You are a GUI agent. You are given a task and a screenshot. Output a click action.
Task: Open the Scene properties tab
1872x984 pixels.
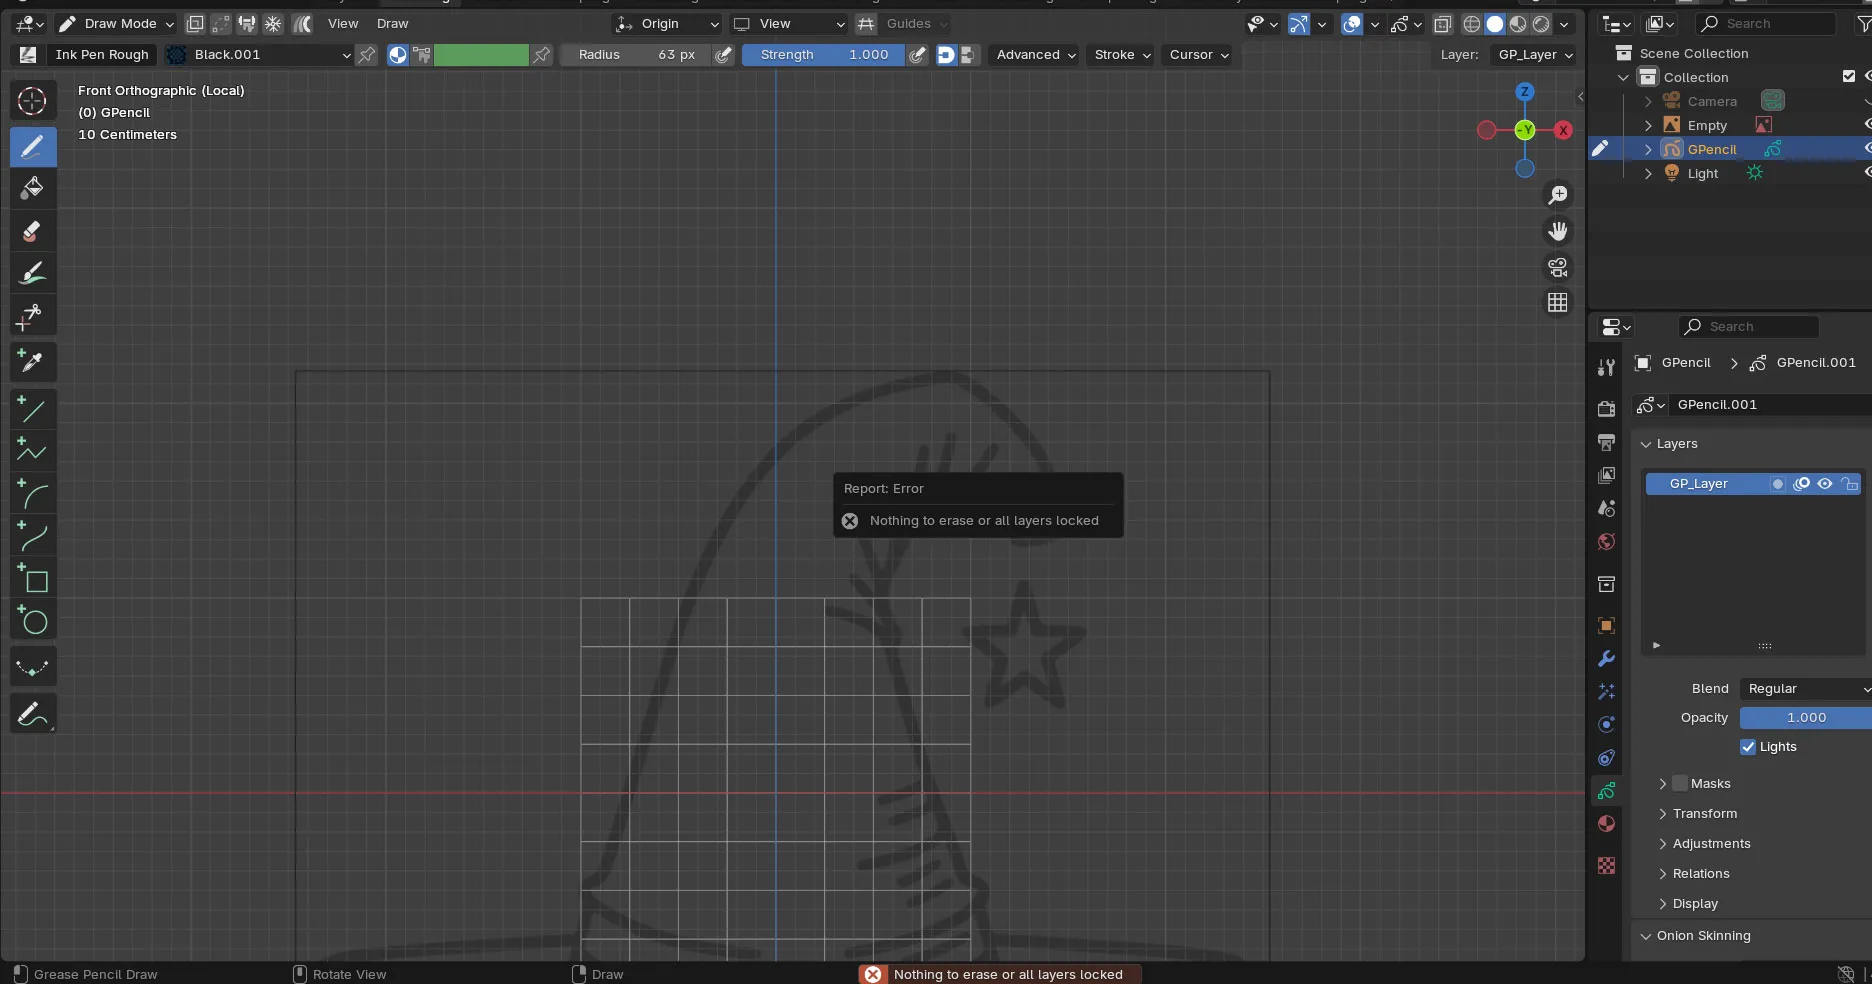(x=1606, y=508)
